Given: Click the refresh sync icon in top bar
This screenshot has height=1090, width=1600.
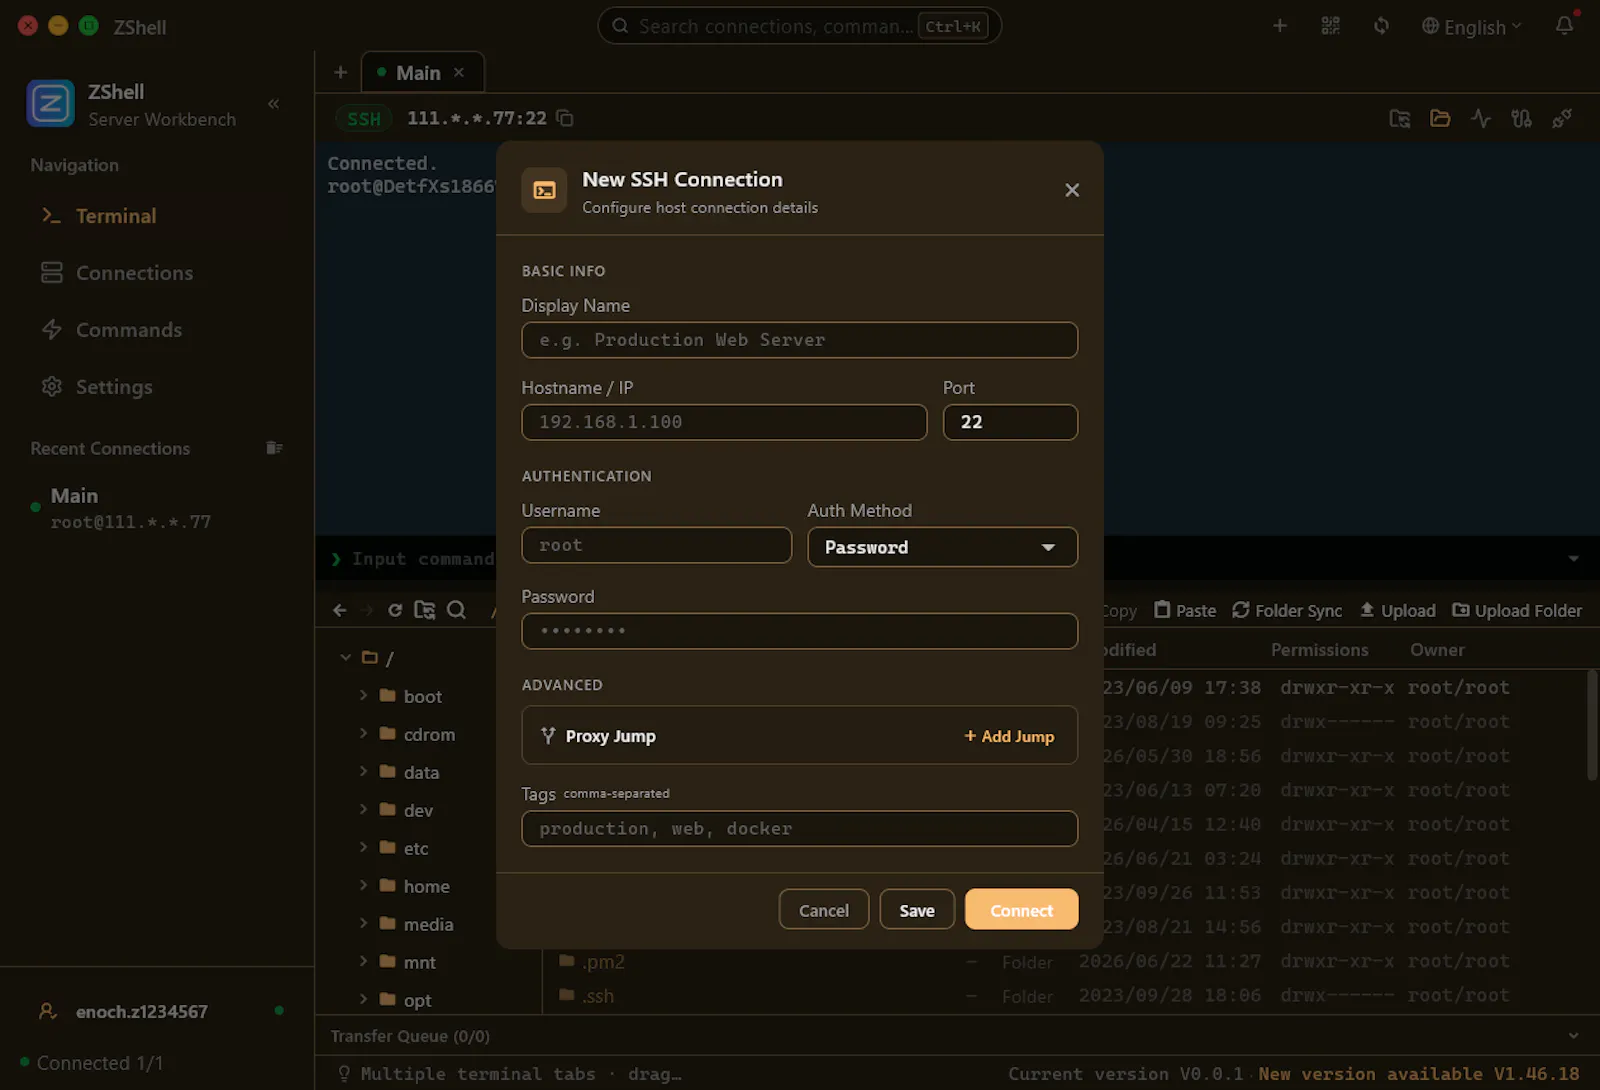Looking at the screenshot, I should [1381, 26].
